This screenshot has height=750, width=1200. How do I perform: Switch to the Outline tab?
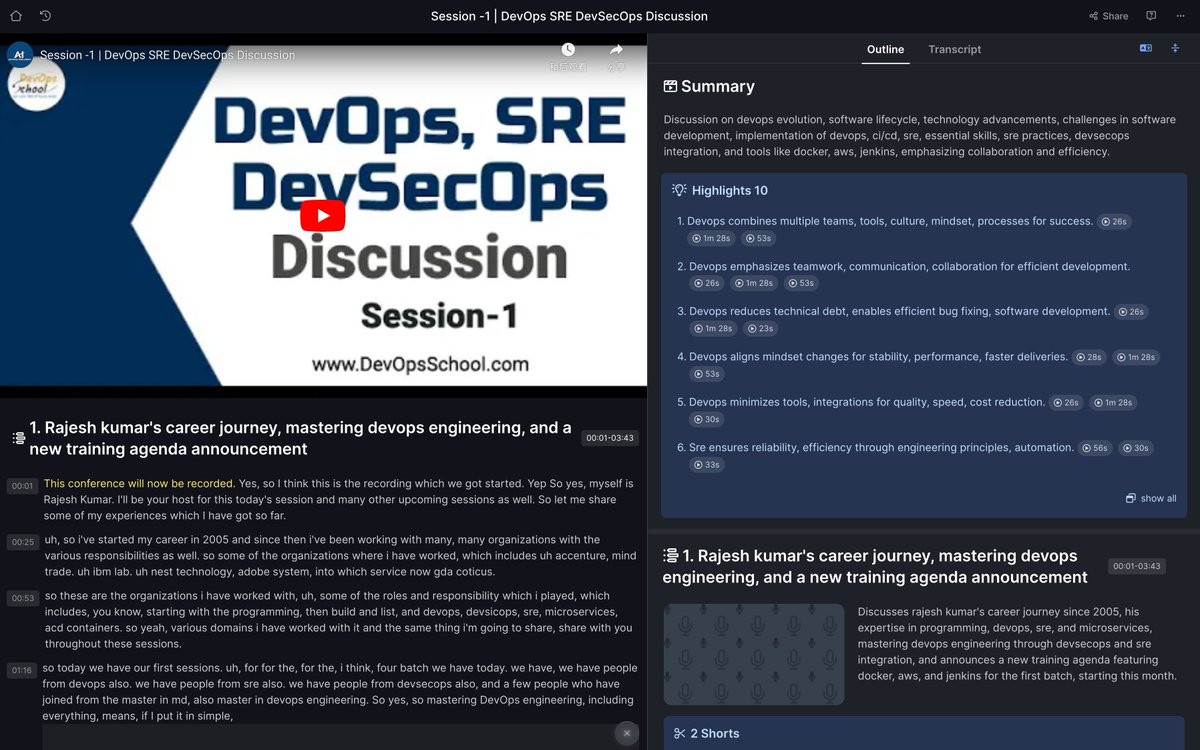(885, 49)
